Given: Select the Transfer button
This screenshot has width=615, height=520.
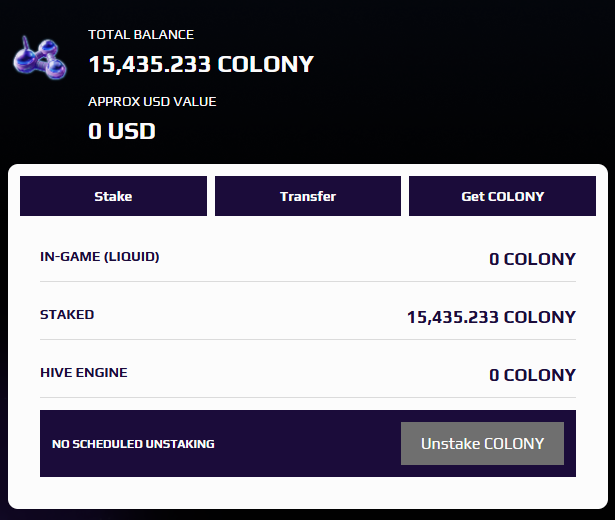Looking at the screenshot, I should point(308,196).
